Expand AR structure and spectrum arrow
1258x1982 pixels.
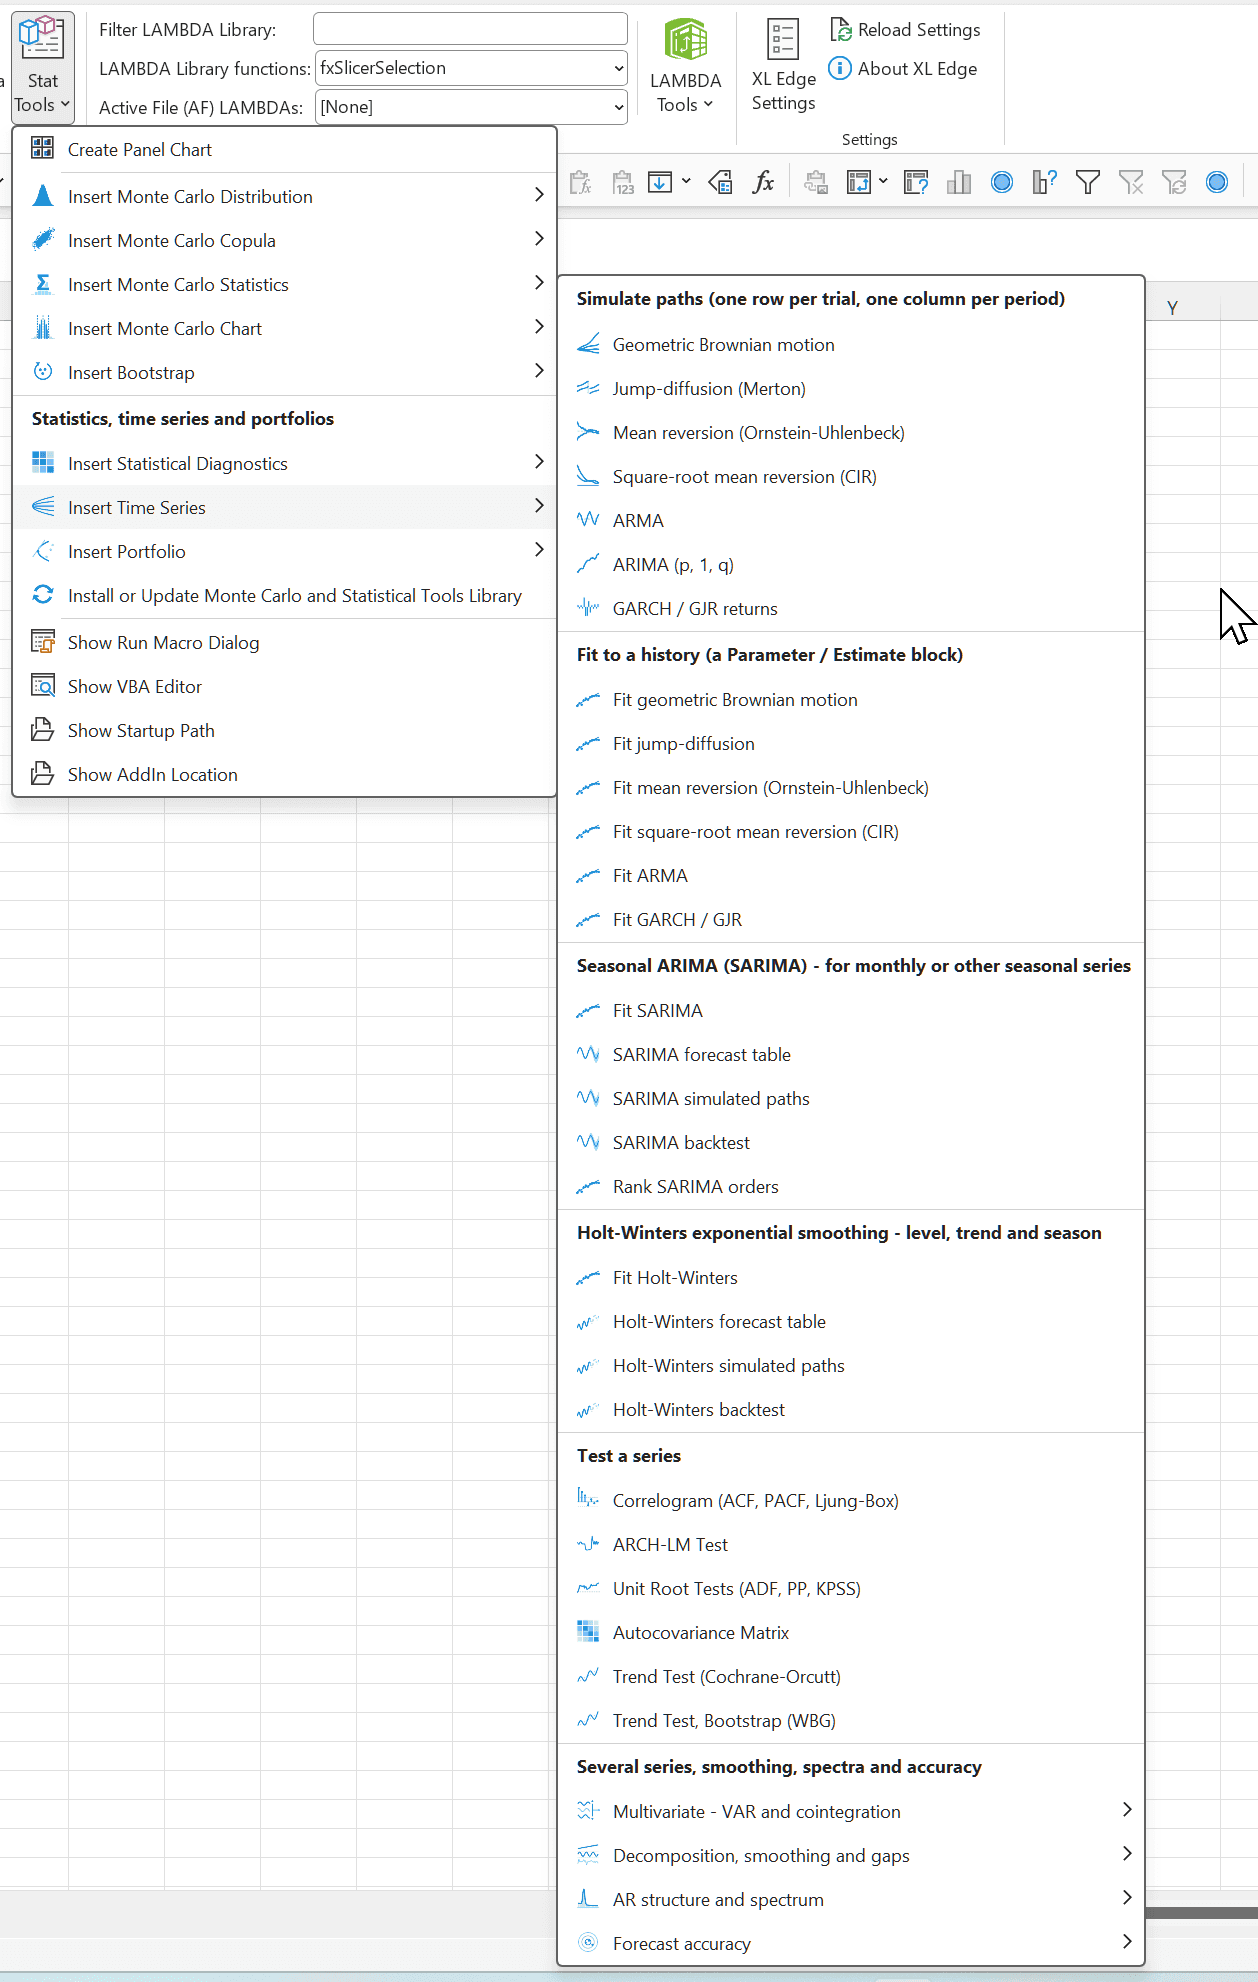[x=1127, y=1898]
